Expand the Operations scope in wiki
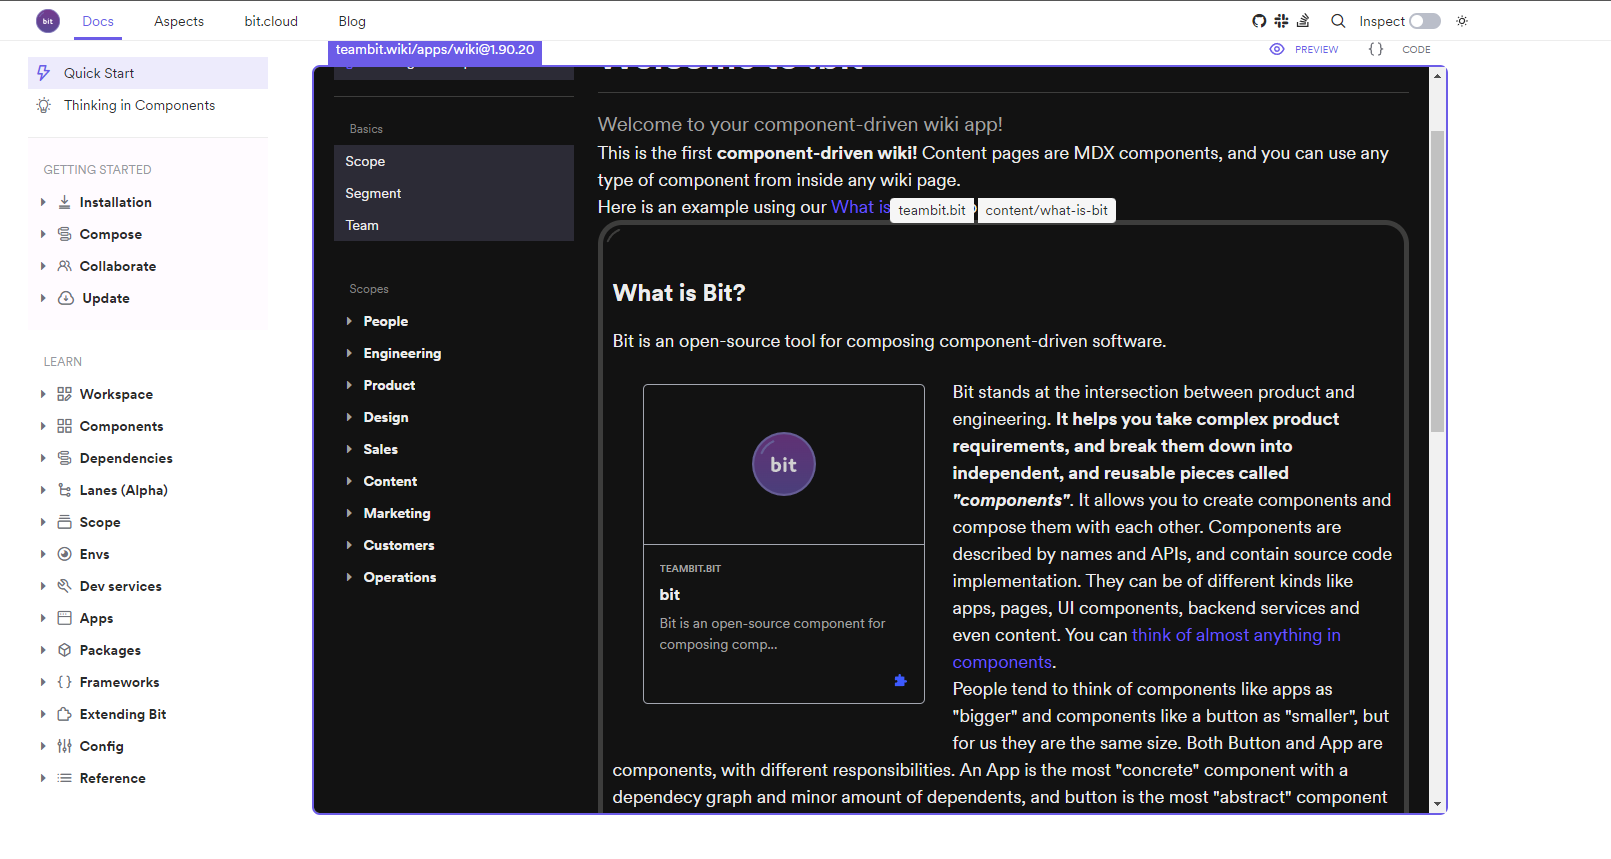This screenshot has height=859, width=1611. coord(349,577)
